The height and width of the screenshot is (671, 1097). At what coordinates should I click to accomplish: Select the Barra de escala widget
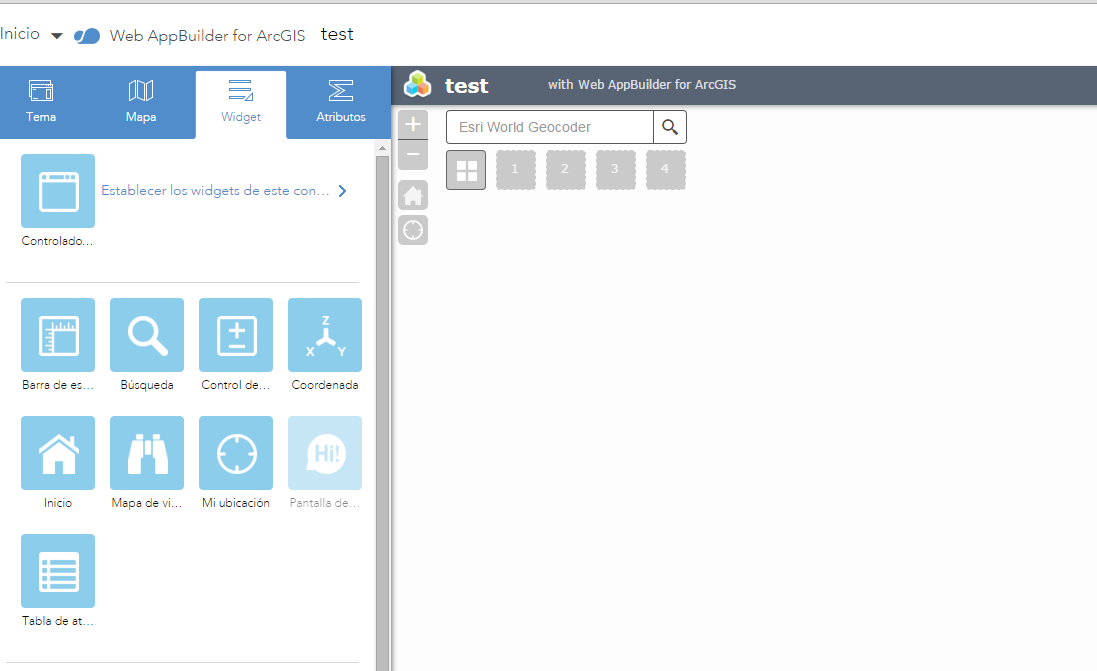click(58, 335)
